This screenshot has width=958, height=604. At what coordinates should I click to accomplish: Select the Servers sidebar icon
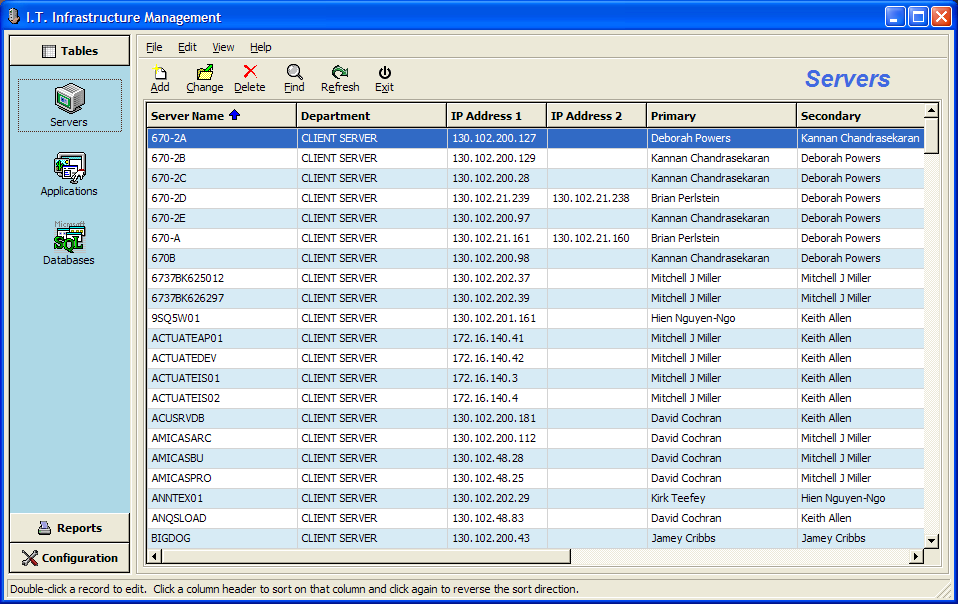pyautogui.click(x=69, y=98)
